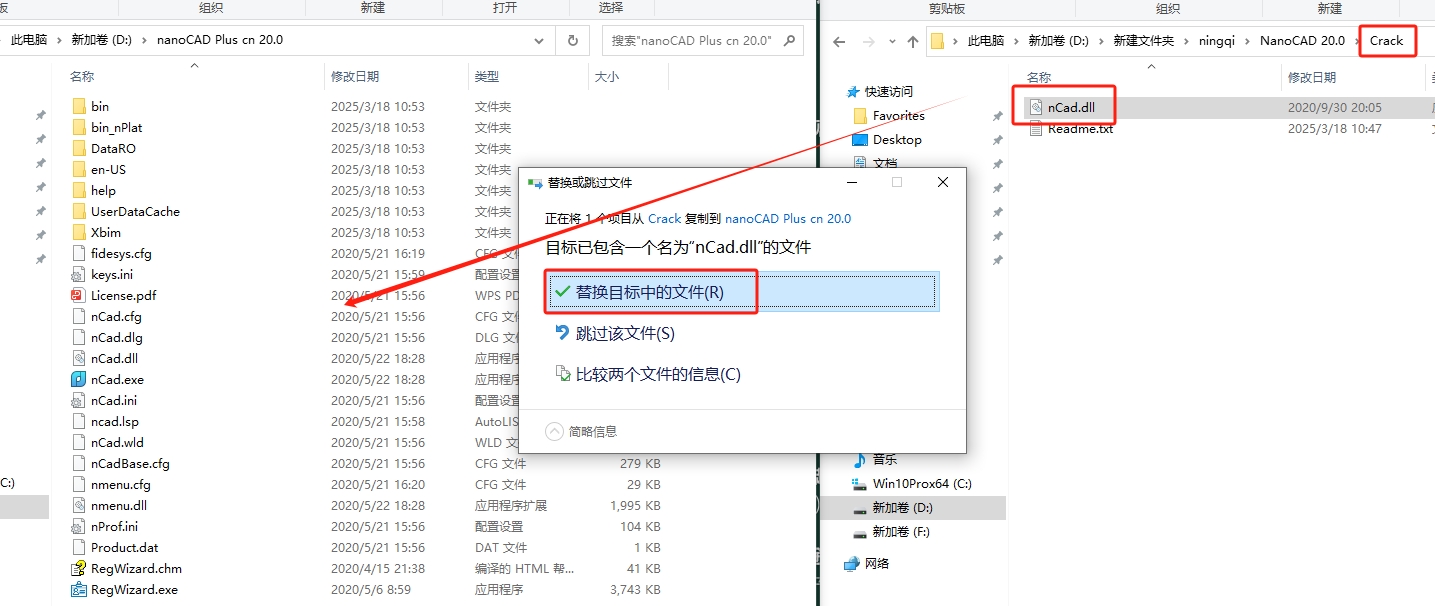The height and width of the screenshot is (606, 1435).
Task: Click the RegWizard.chm help file icon
Action: tap(79, 568)
